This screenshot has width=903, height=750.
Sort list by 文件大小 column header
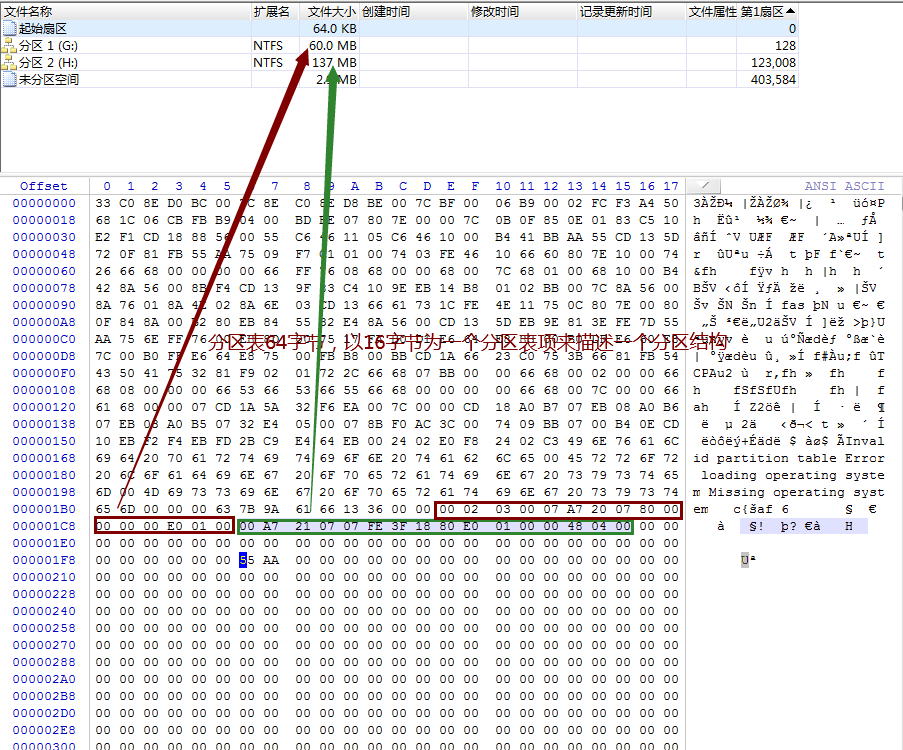[331, 12]
